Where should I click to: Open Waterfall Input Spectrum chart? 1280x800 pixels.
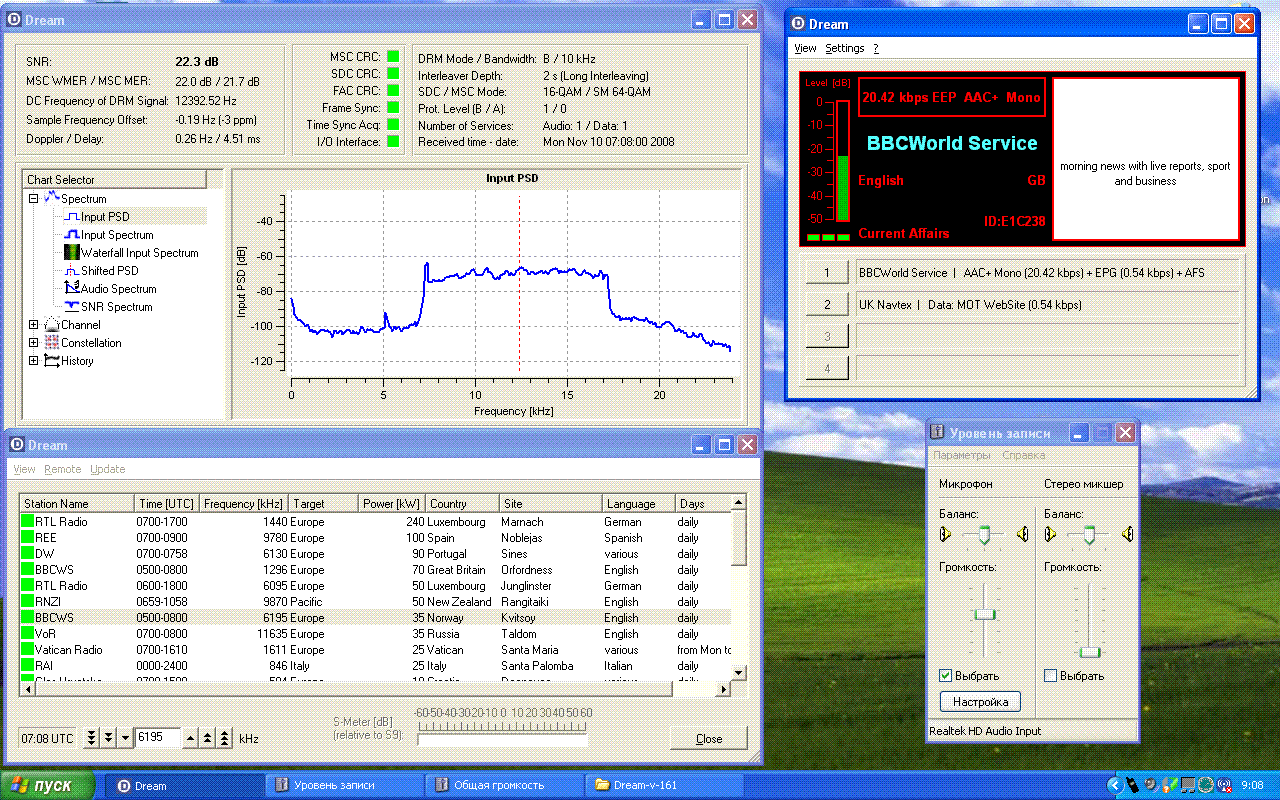[139, 253]
